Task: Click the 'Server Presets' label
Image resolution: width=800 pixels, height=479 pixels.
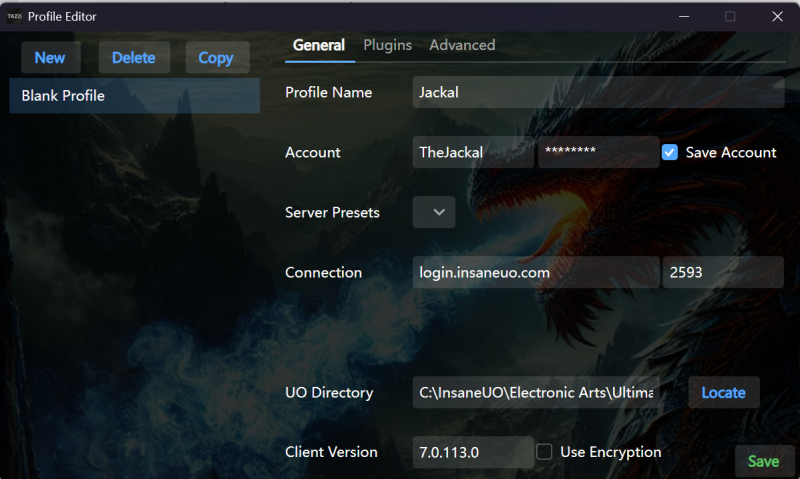Action: pos(332,212)
